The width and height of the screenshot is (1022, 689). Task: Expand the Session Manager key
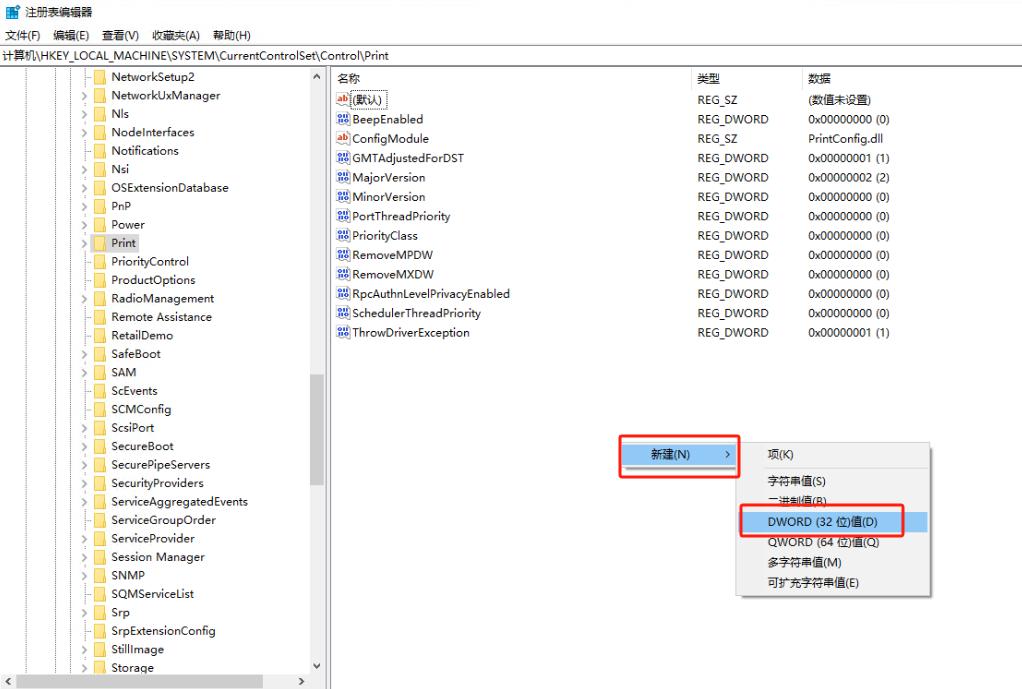pos(85,556)
